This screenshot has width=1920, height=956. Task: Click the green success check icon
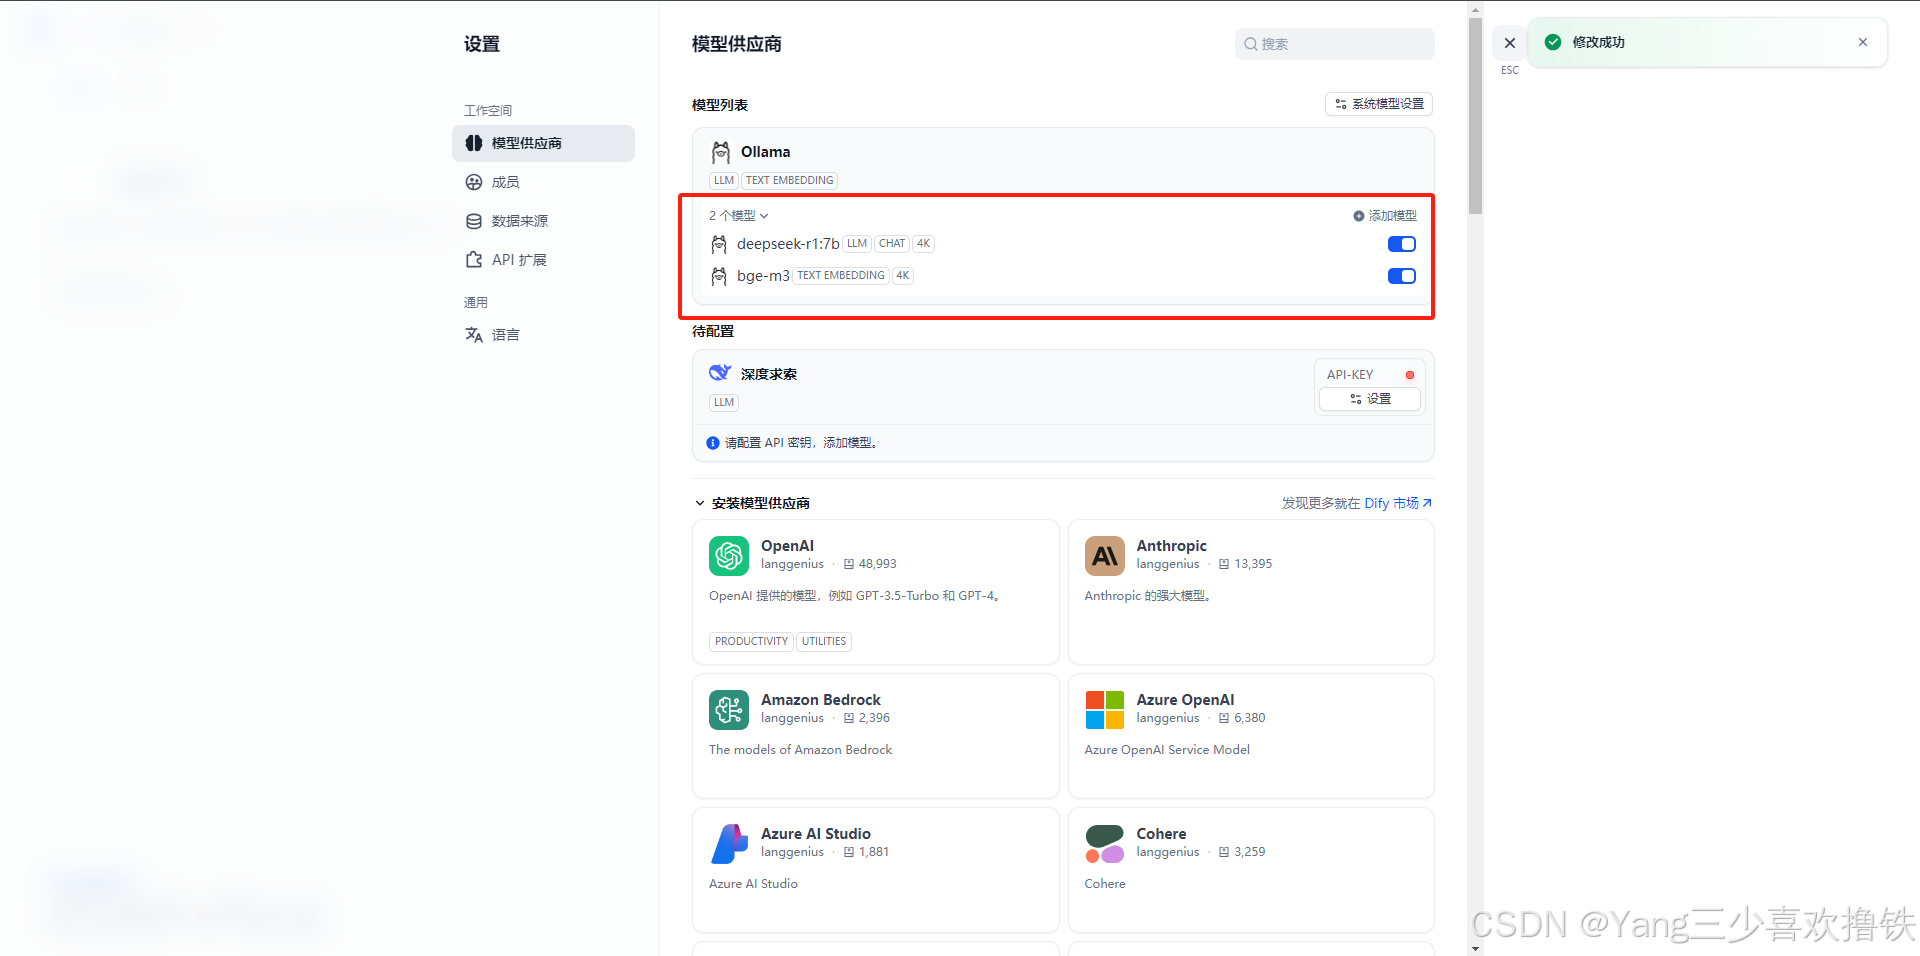pyautogui.click(x=1553, y=42)
